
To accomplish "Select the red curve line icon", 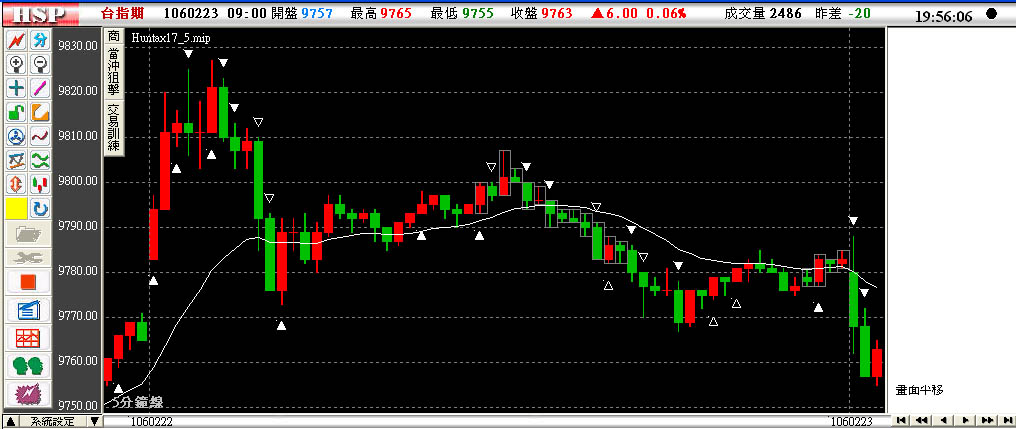I will tap(40, 136).
